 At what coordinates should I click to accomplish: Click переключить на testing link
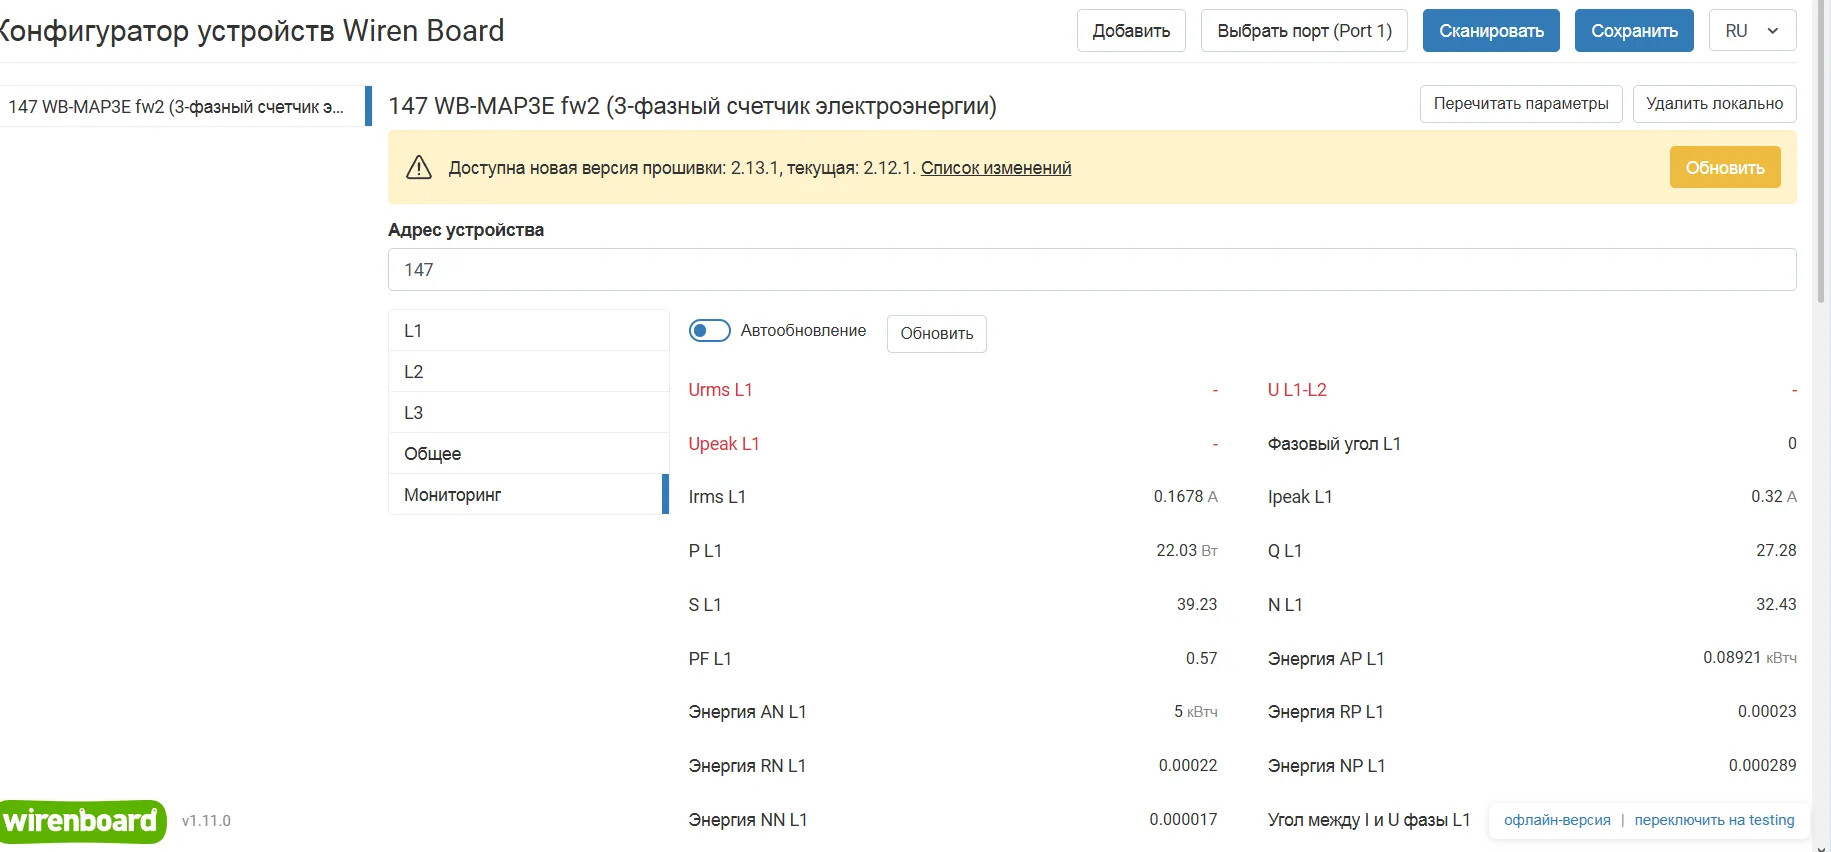coord(1714,820)
